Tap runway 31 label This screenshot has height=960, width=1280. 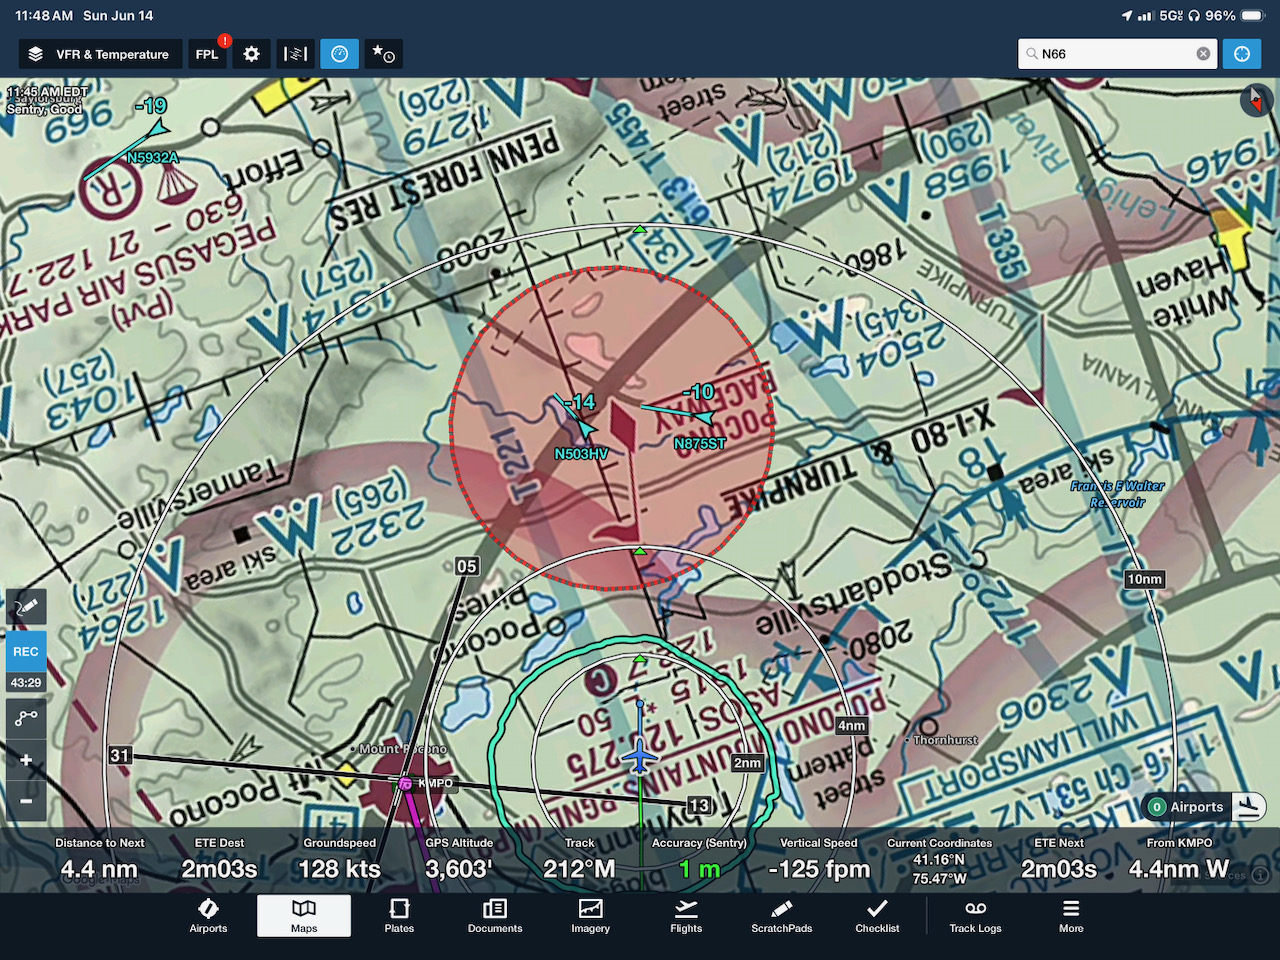tap(120, 755)
